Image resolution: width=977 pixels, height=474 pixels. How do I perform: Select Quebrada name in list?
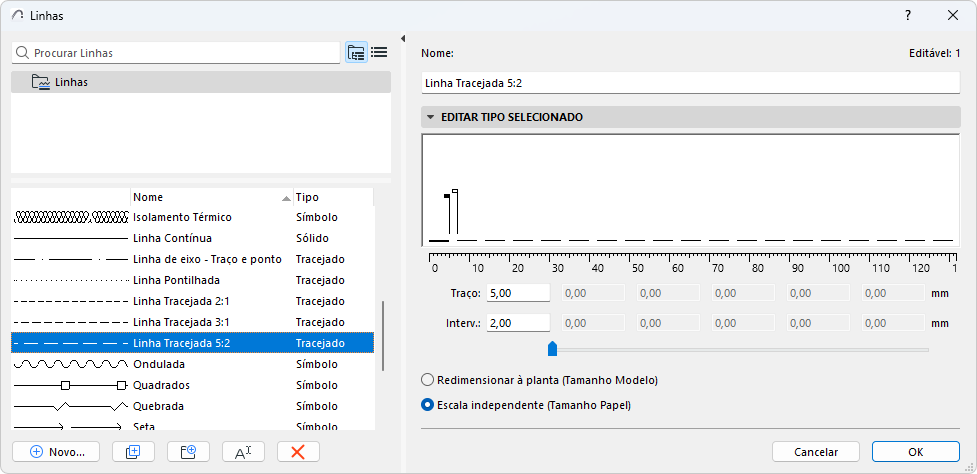click(158, 406)
